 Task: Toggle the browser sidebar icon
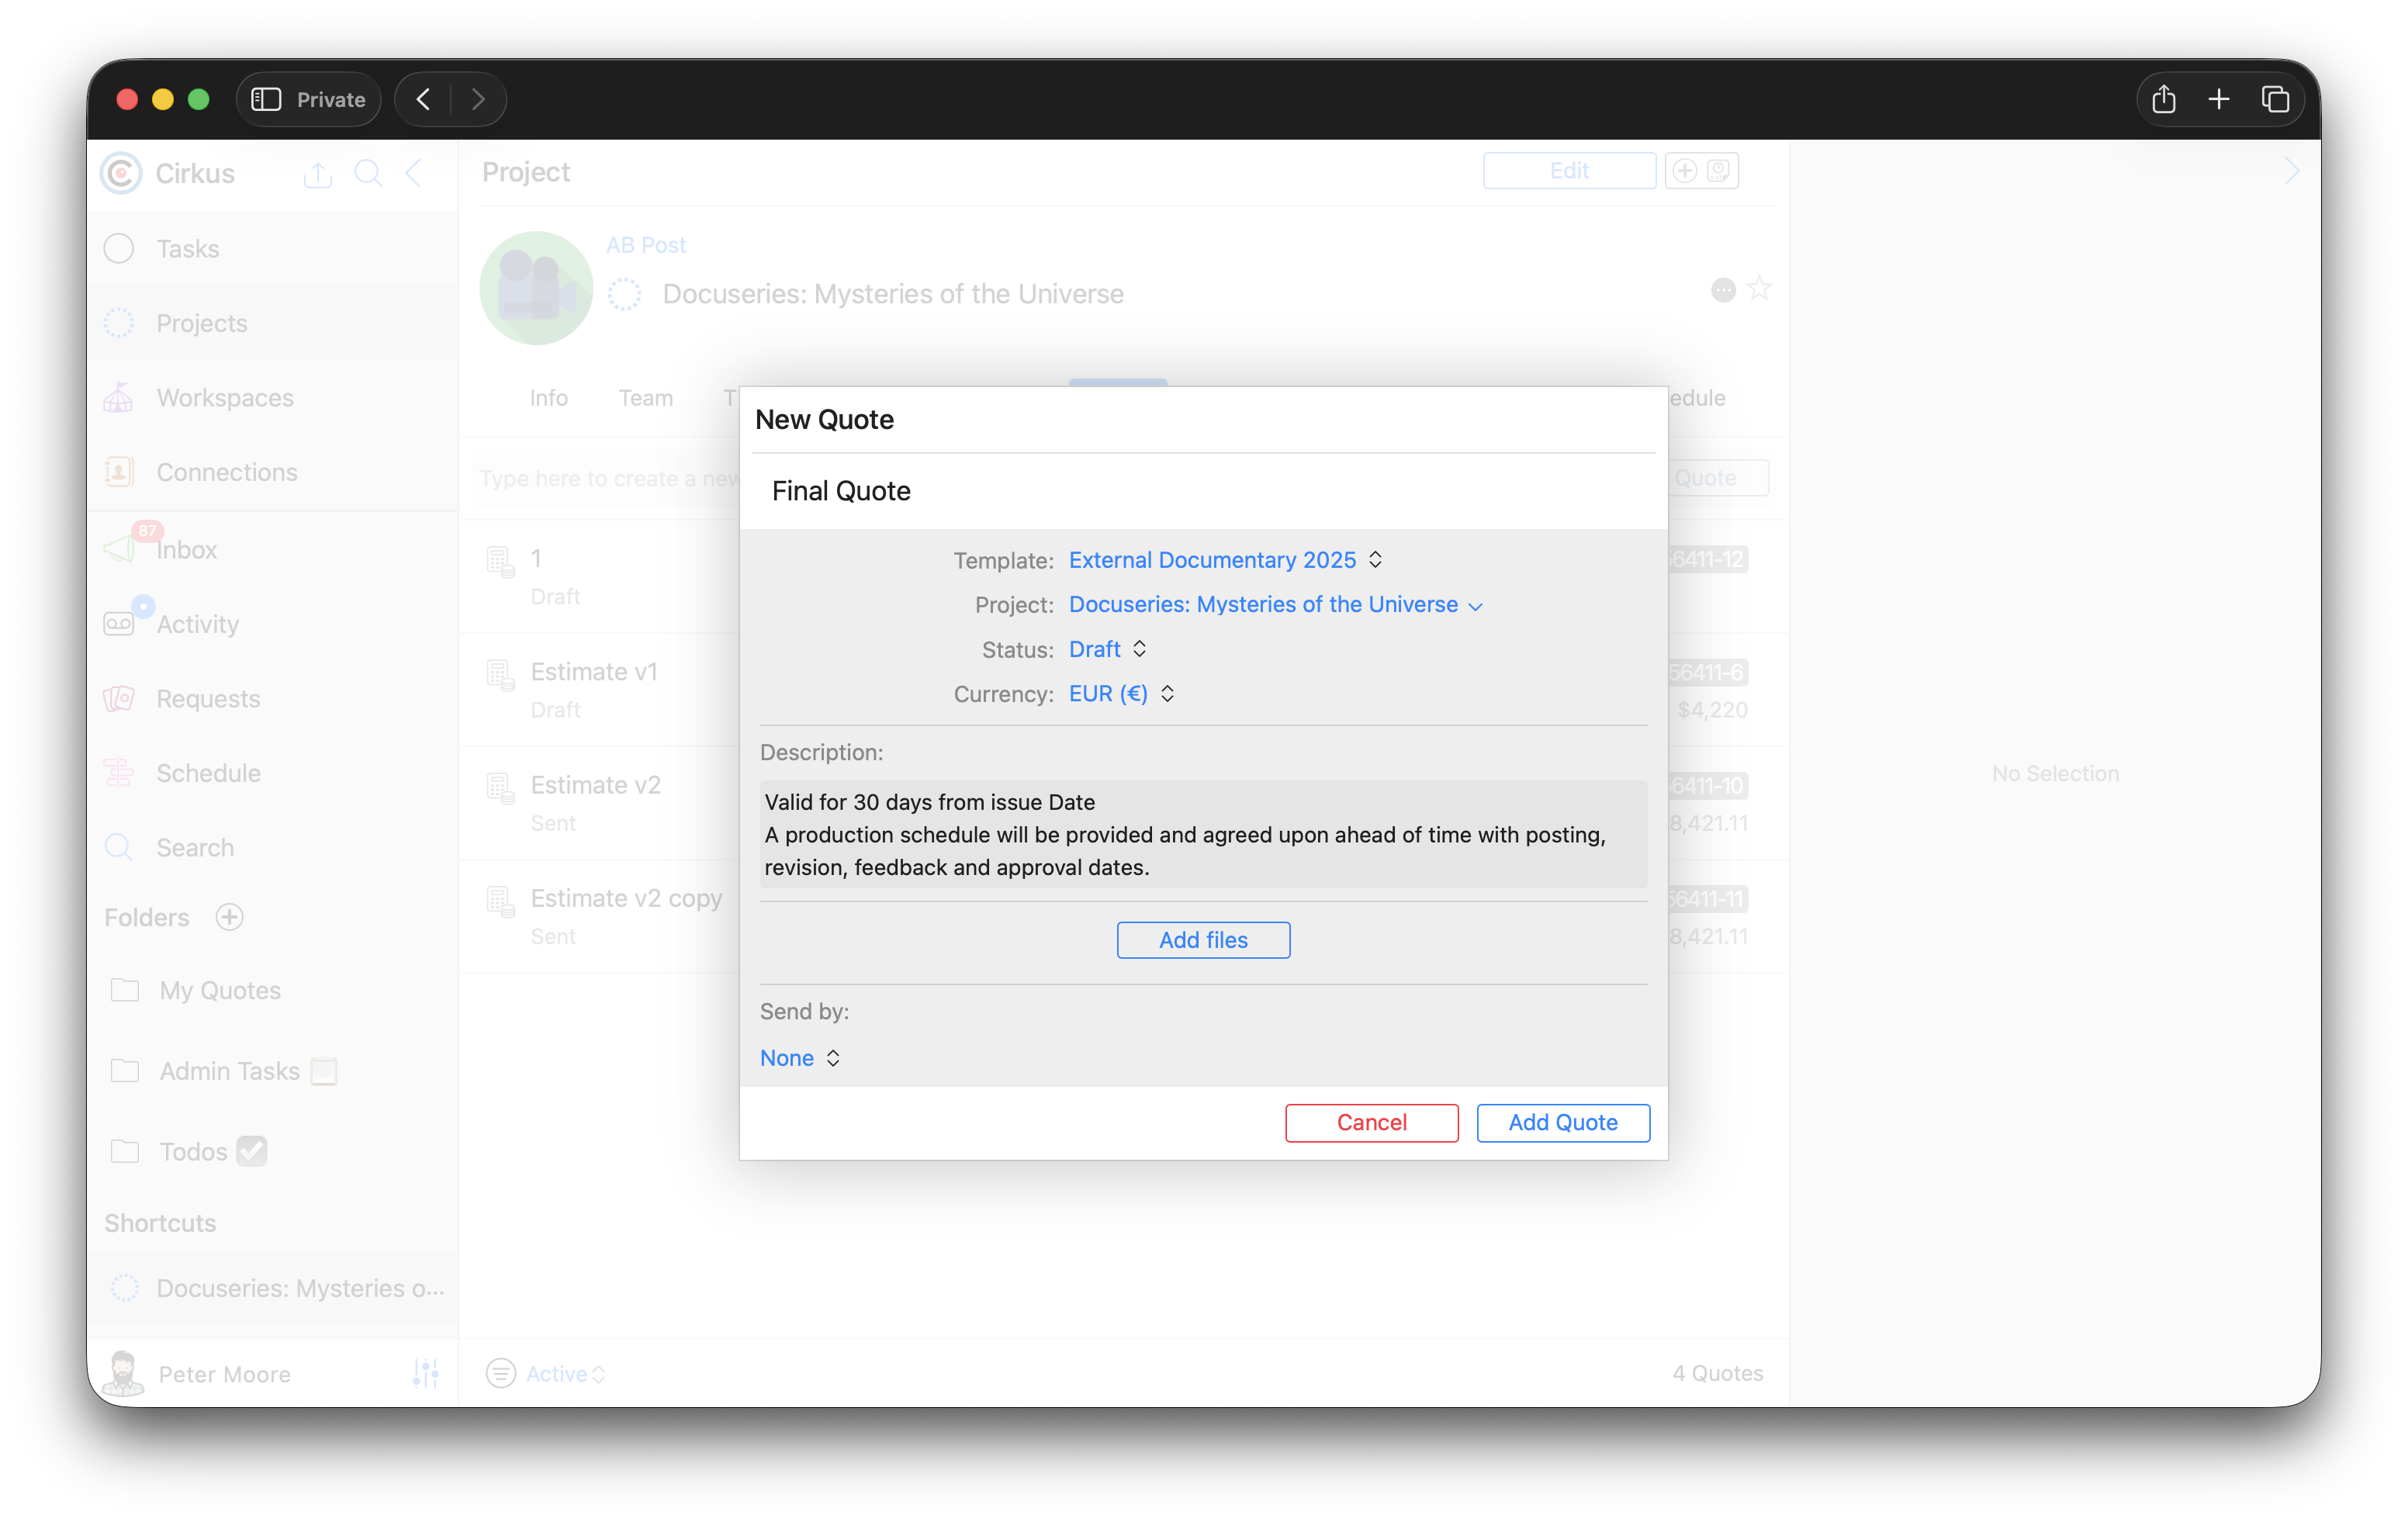click(x=266, y=99)
